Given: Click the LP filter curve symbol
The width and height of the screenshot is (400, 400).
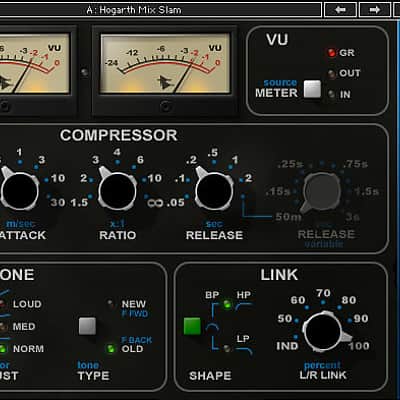Looking at the screenshot, I should click(x=244, y=351).
